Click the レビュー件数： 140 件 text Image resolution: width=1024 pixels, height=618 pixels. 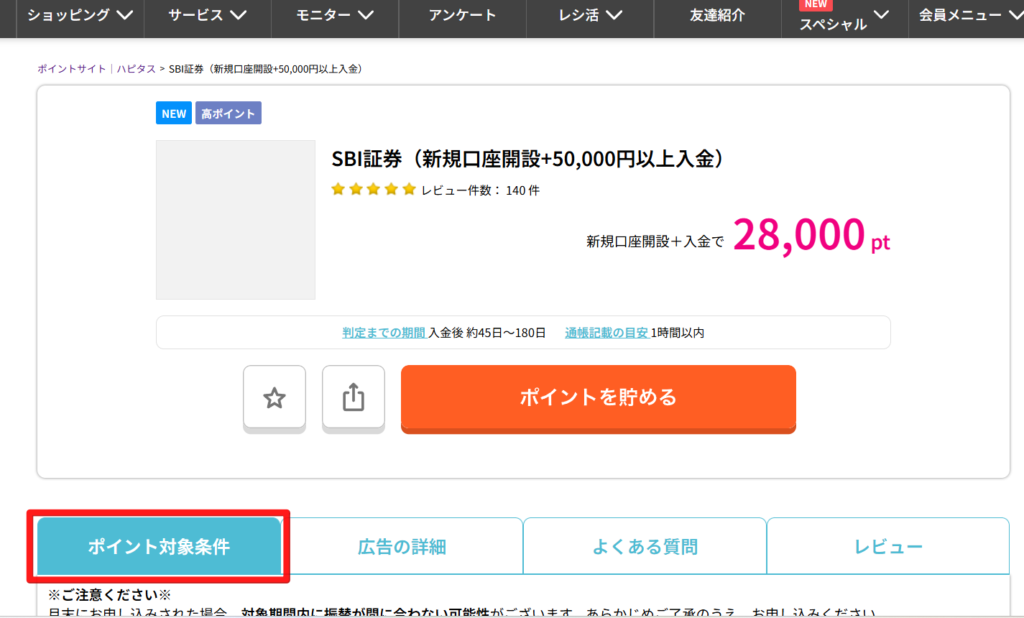[x=480, y=190]
